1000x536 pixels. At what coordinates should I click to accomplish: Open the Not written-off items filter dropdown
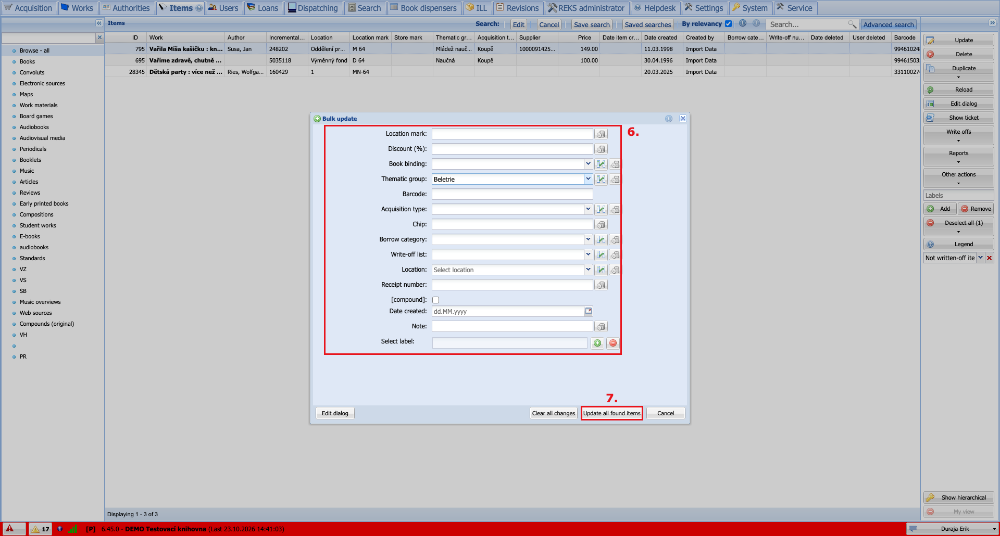[x=980, y=258]
